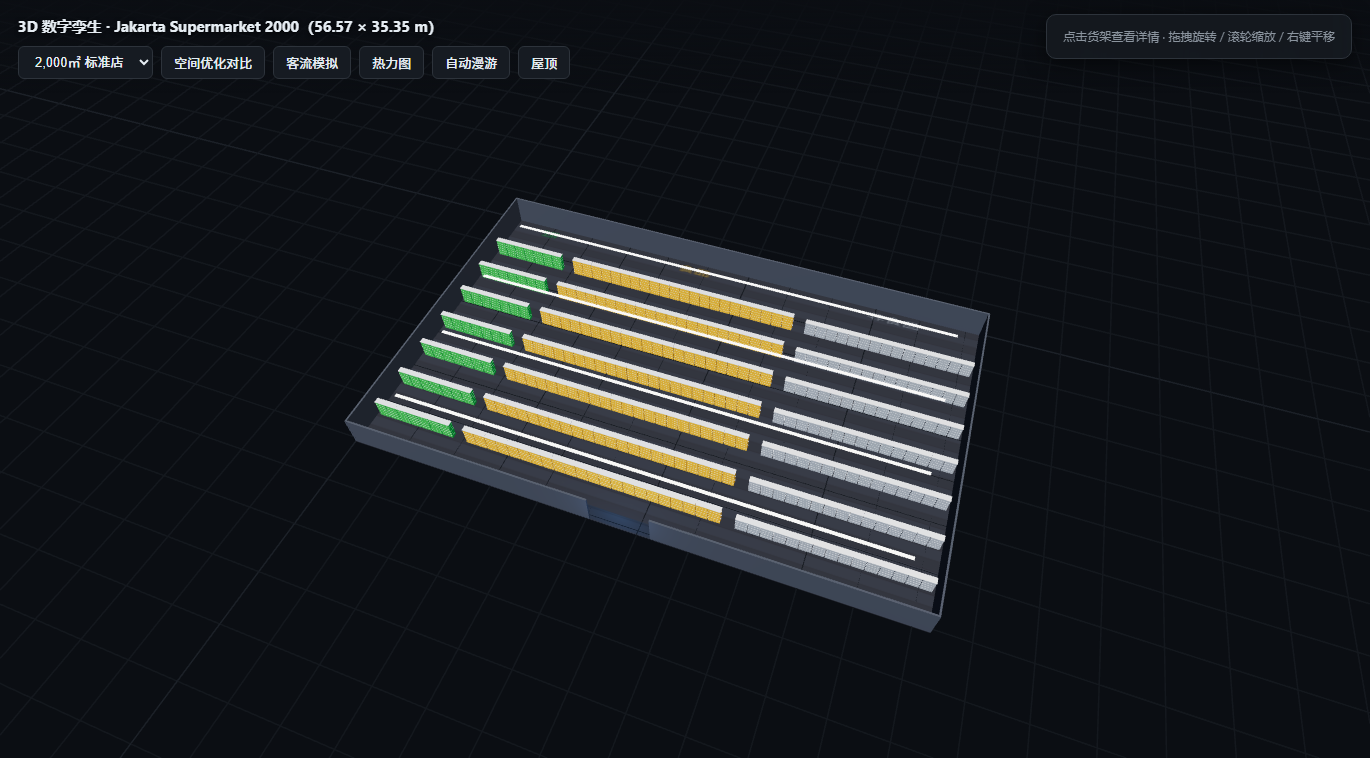The width and height of the screenshot is (1370, 758).
Task: Start the 客流模拟 simulation
Action: point(312,62)
